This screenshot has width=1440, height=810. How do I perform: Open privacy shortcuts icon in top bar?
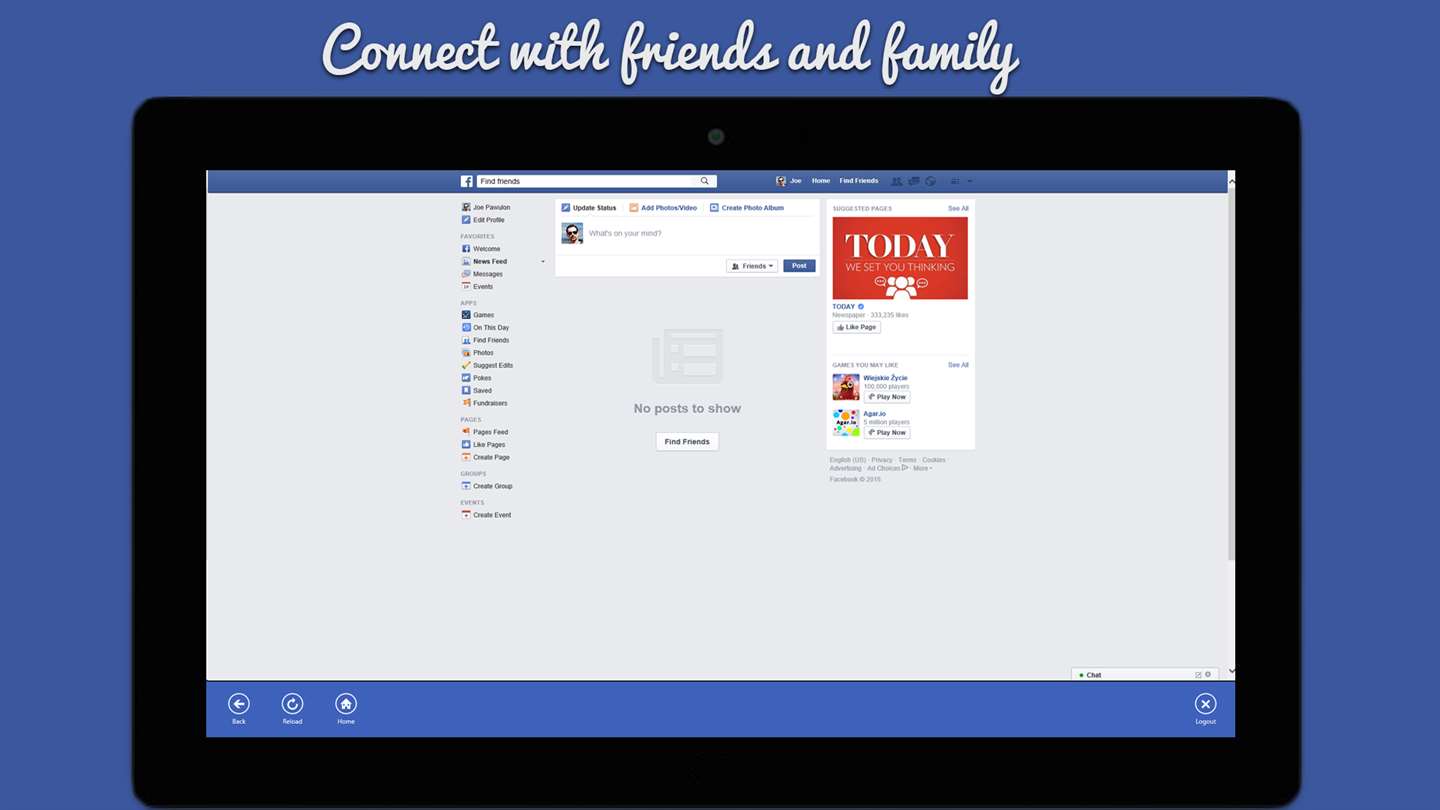coord(955,181)
